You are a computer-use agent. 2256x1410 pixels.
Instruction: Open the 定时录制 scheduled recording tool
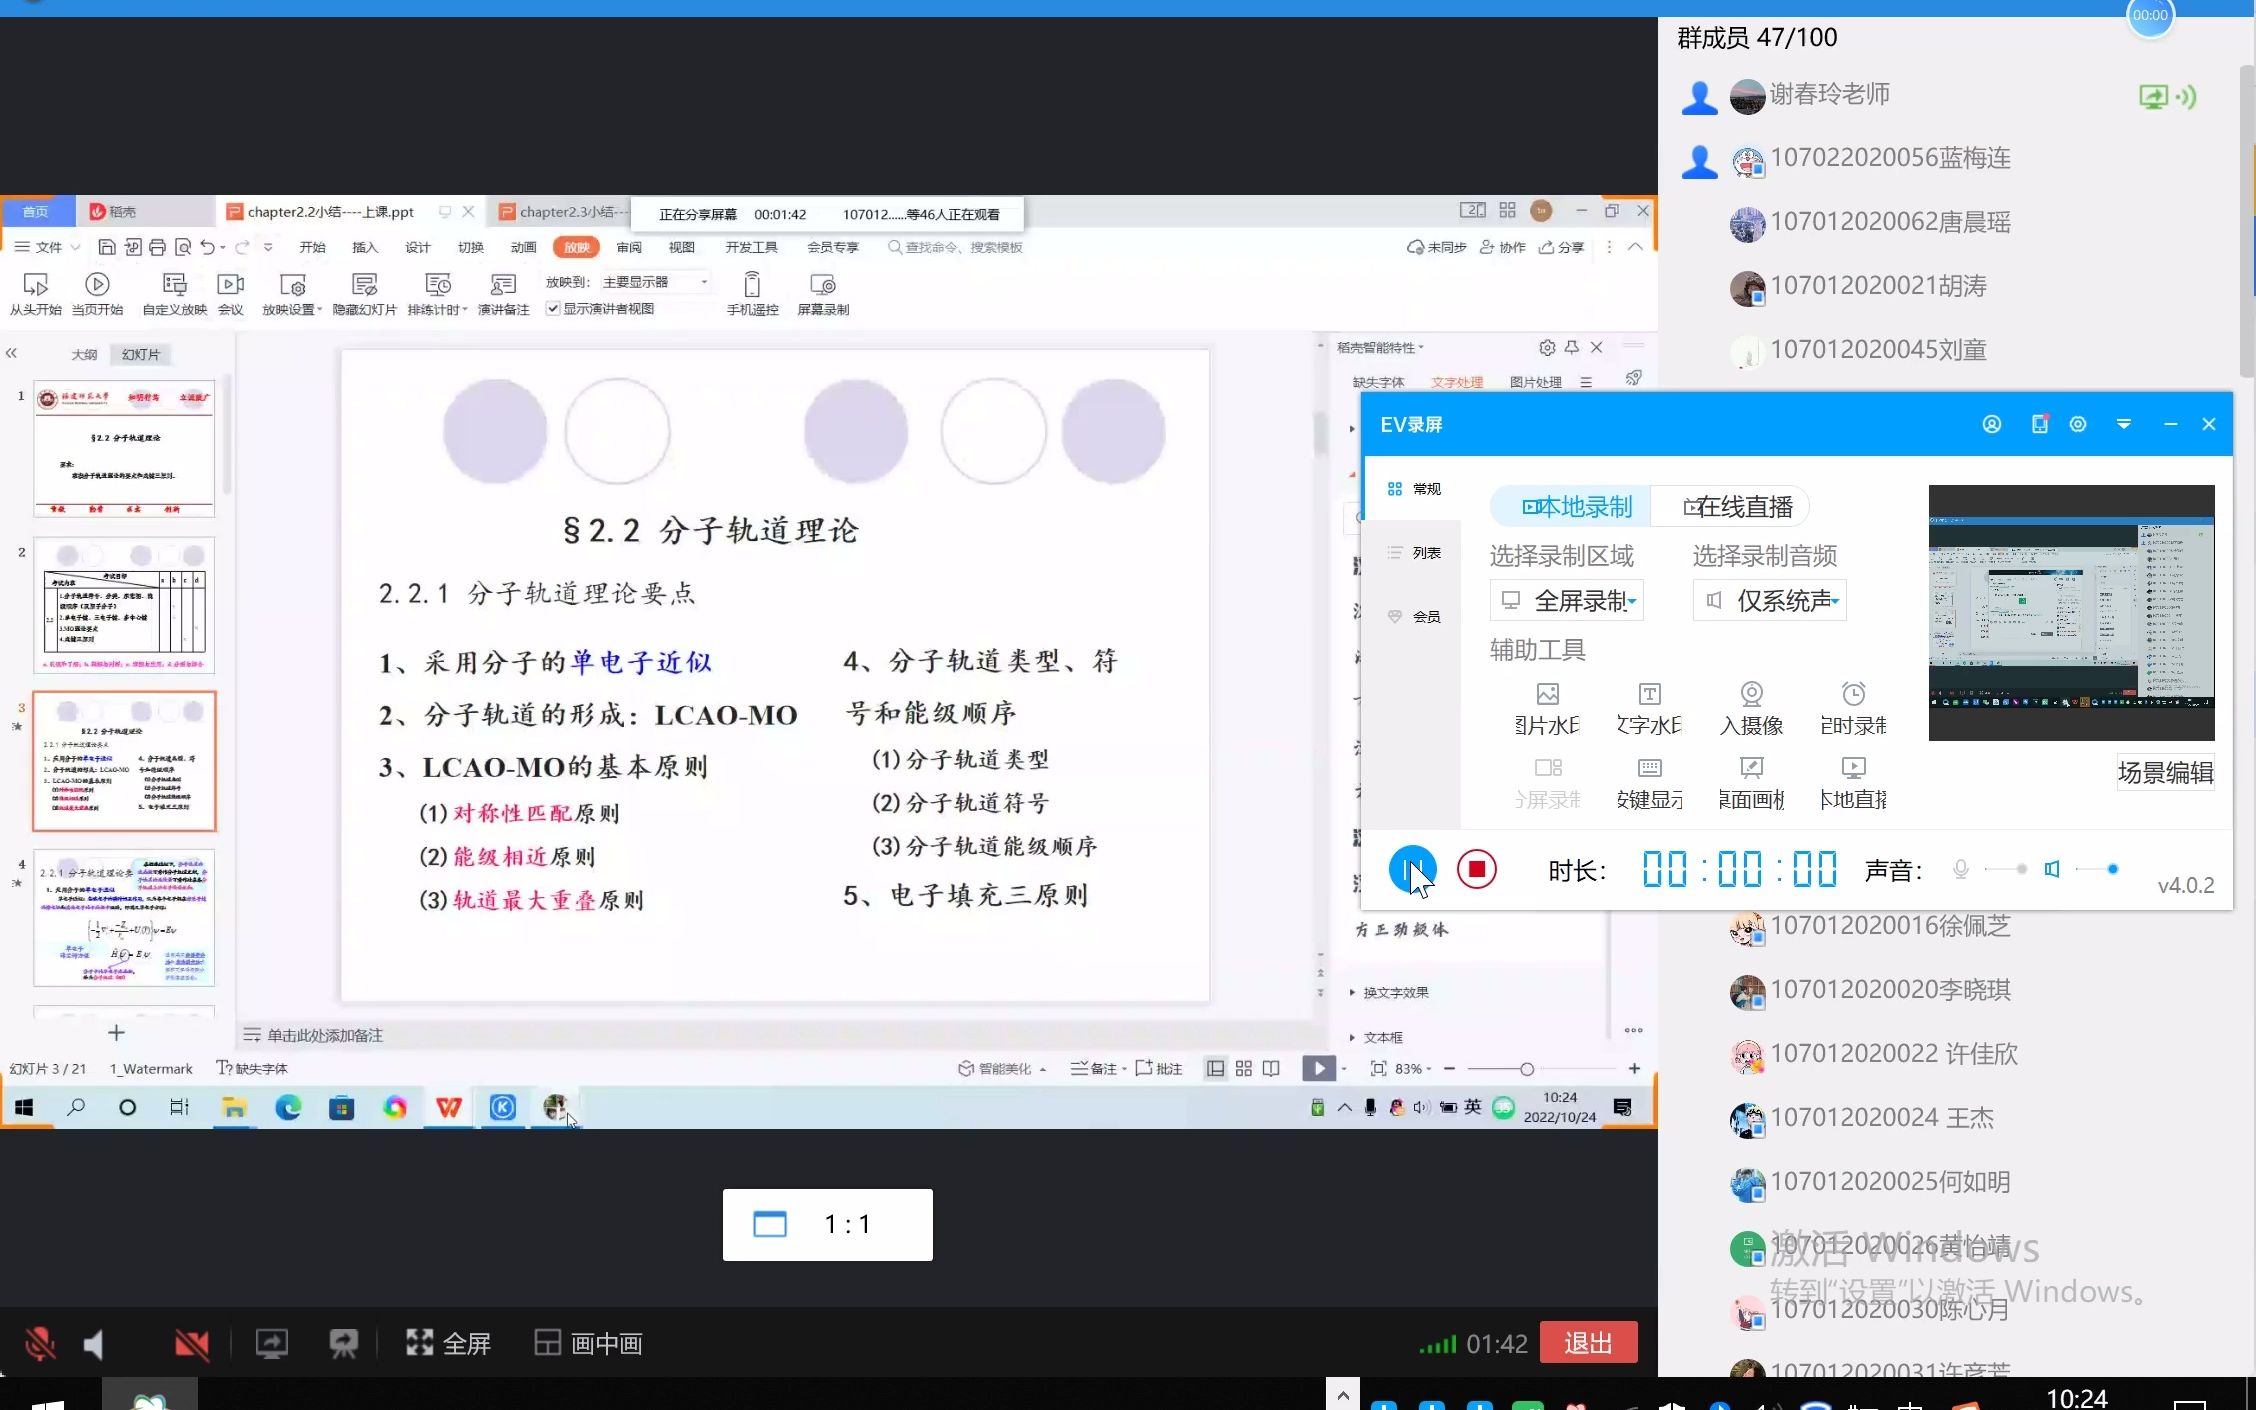click(1853, 708)
